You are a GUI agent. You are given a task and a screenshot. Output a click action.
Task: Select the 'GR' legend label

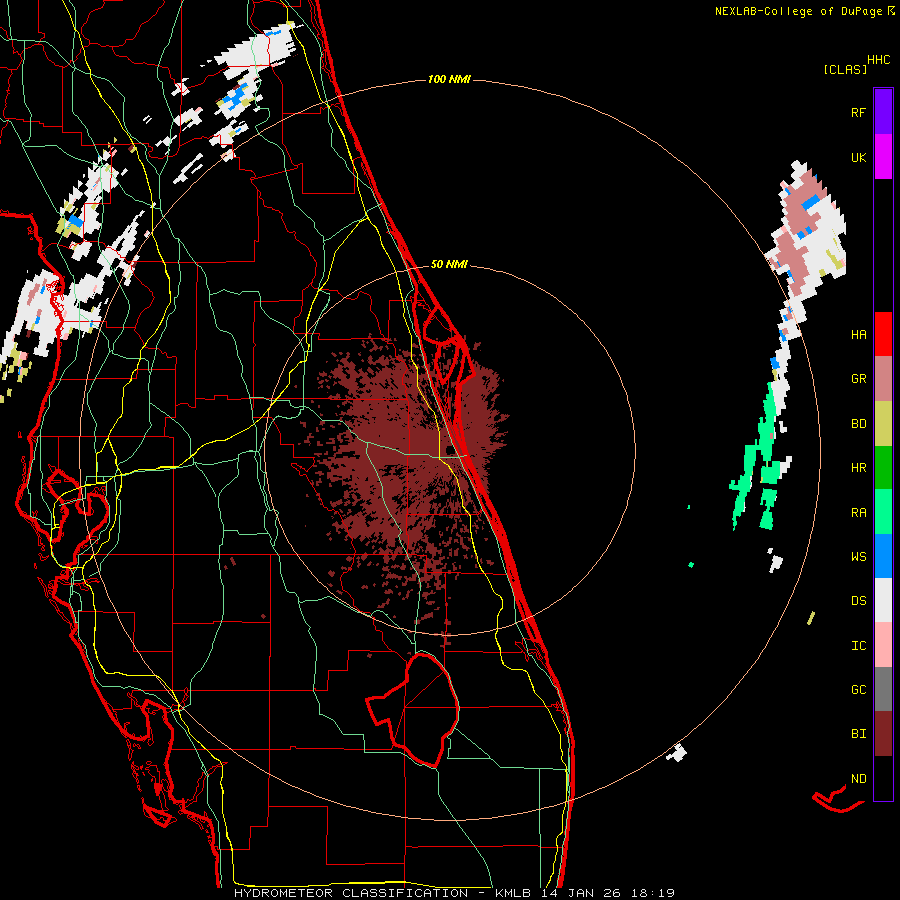click(858, 379)
